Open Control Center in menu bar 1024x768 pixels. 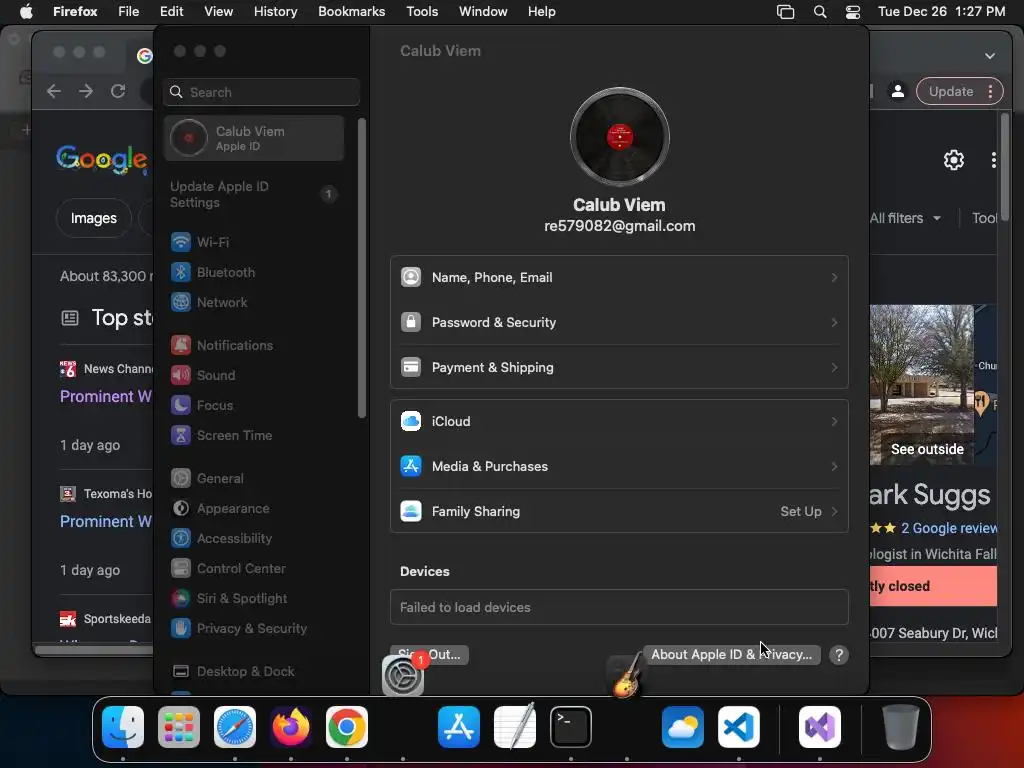[853, 11]
